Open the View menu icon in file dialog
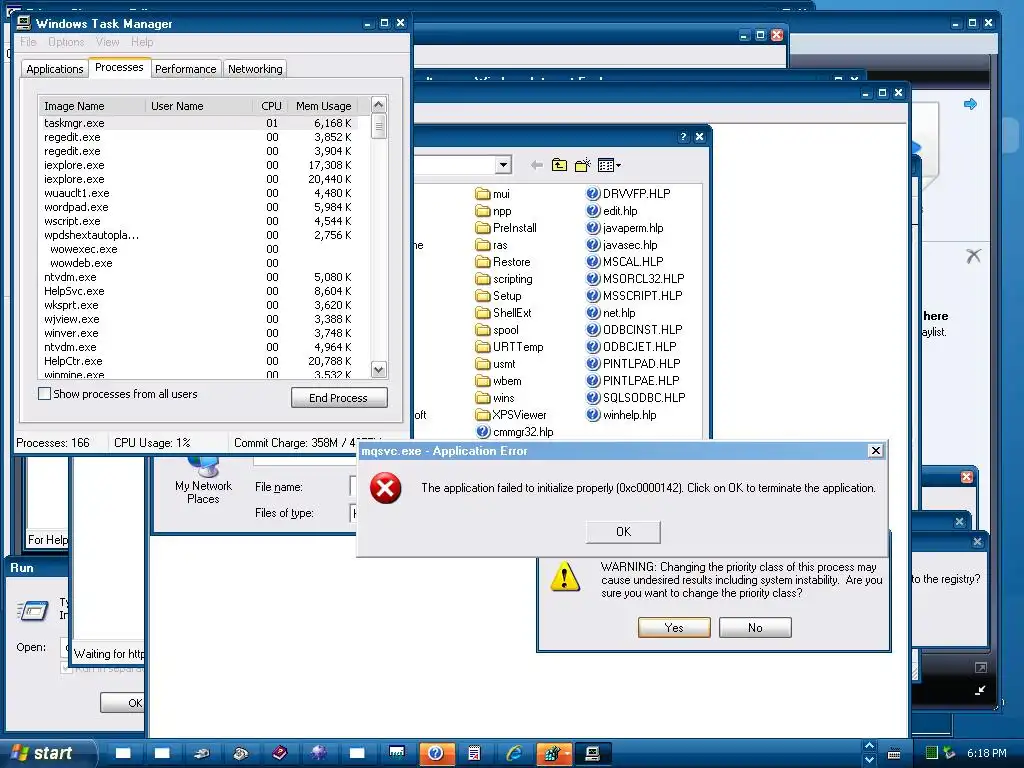 pyautogui.click(x=609, y=165)
